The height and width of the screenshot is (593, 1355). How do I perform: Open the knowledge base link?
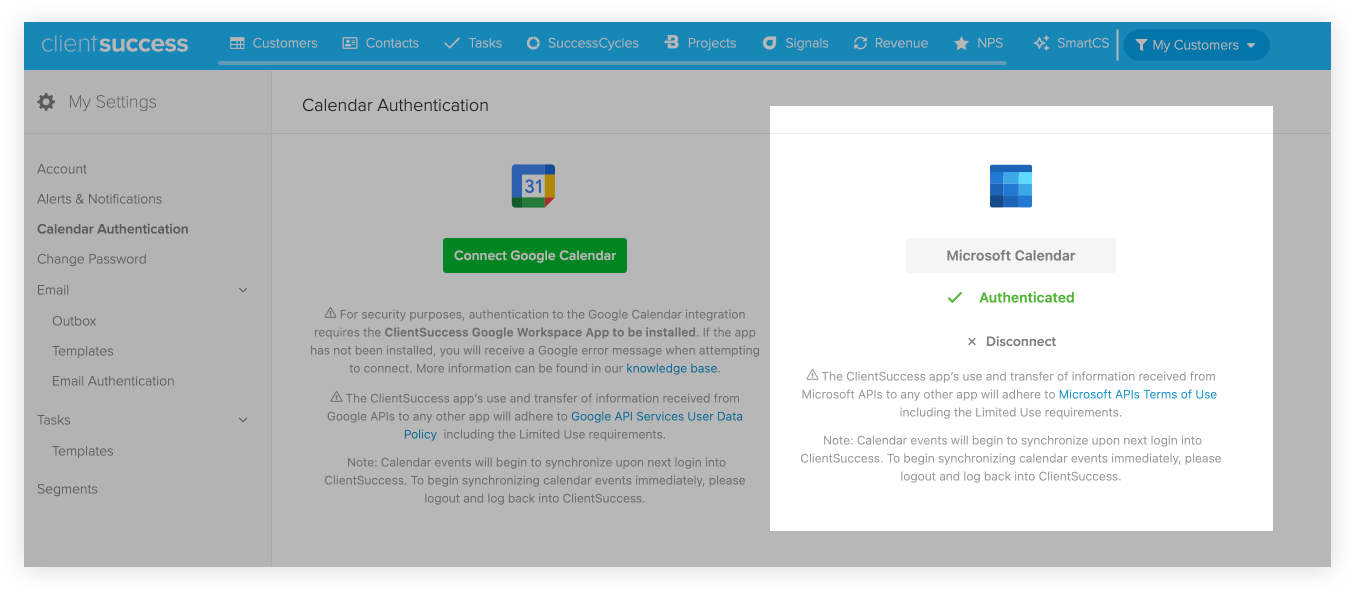tap(672, 368)
